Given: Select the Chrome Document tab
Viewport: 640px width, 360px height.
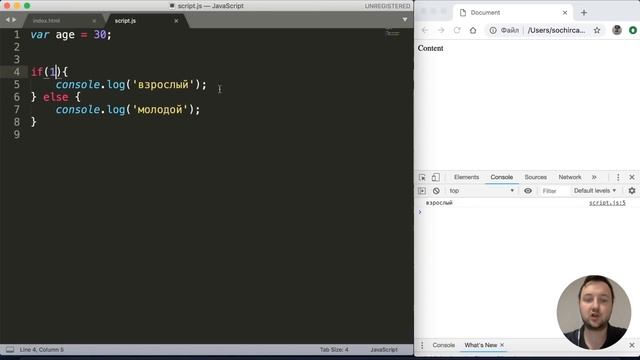Looking at the screenshot, I should pos(513,13).
